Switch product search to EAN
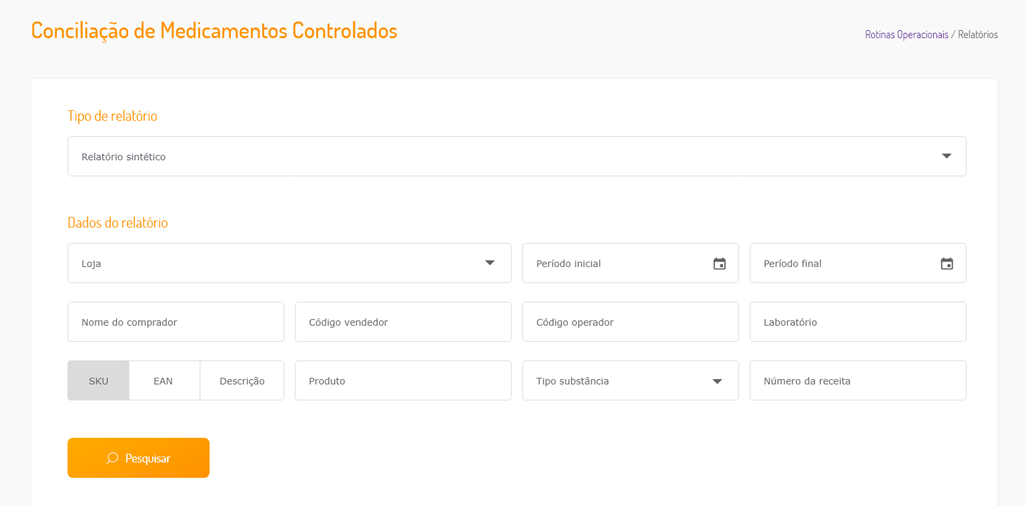Screen dimensions: 1026x506 (x=163, y=381)
